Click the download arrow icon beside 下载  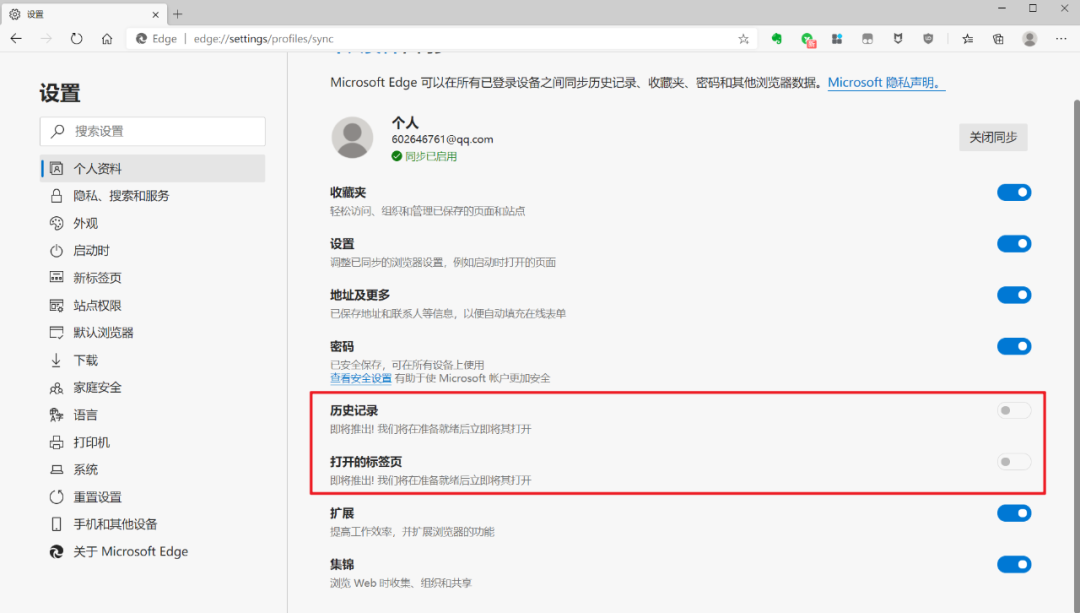click(x=56, y=360)
